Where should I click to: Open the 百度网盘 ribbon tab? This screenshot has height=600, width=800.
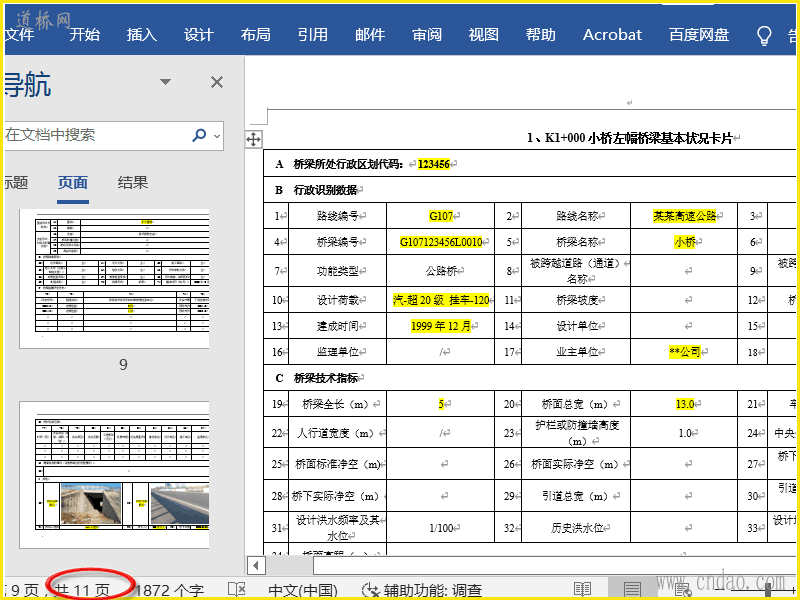(x=699, y=35)
